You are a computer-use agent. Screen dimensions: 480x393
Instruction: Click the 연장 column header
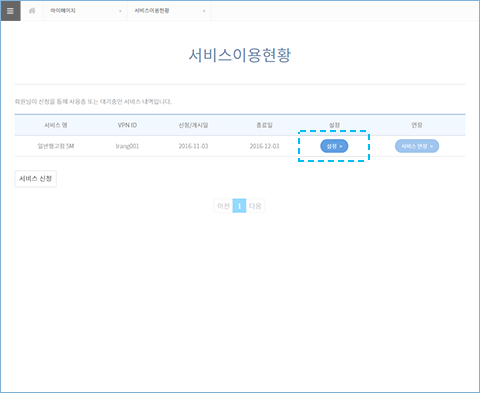(x=417, y=125)
